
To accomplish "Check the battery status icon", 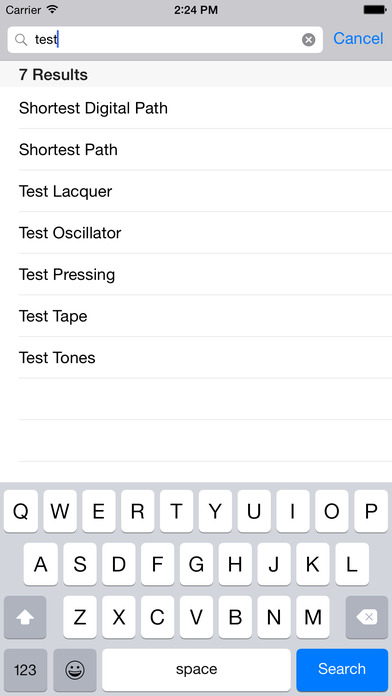I will tap(375, 9).
